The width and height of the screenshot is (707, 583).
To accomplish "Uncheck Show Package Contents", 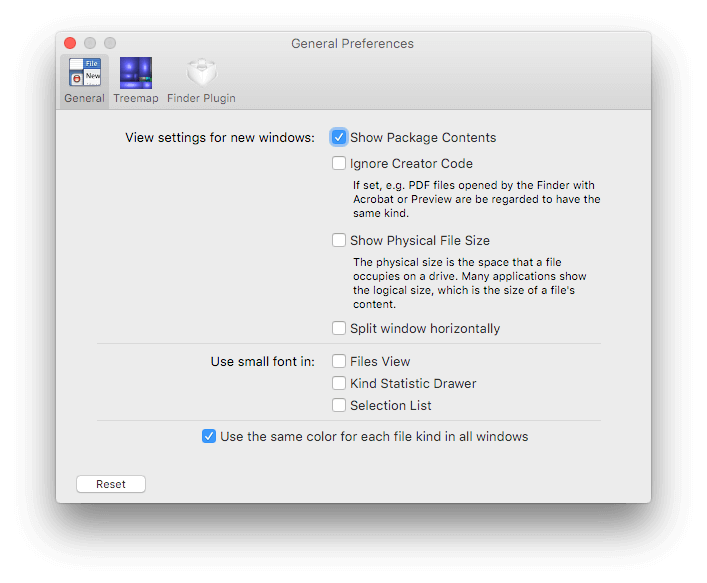I will click(x=339, y=137).
